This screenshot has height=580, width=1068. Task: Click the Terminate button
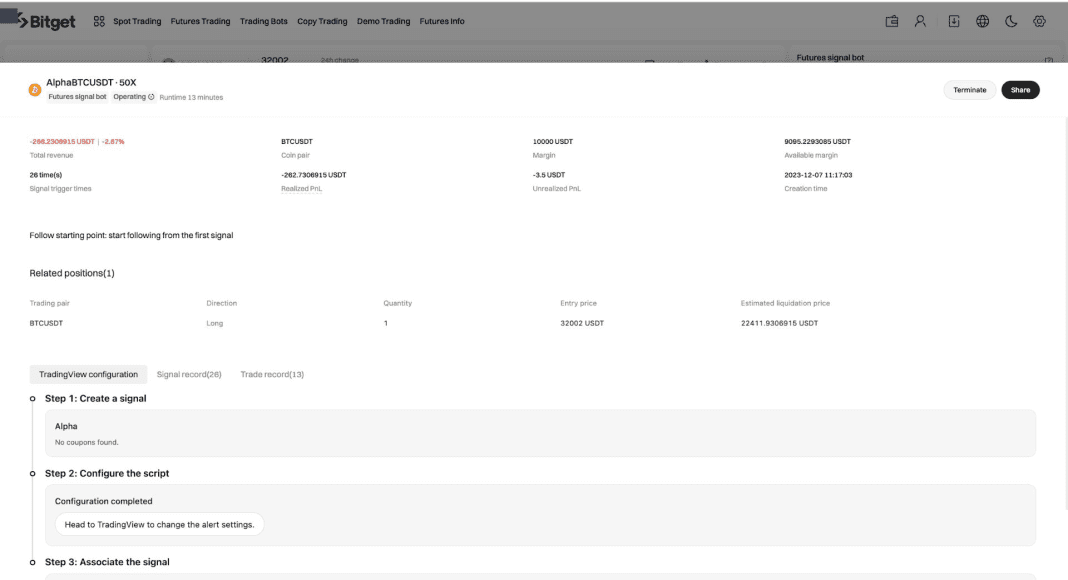pyautogui.click(x=969, y=90)
